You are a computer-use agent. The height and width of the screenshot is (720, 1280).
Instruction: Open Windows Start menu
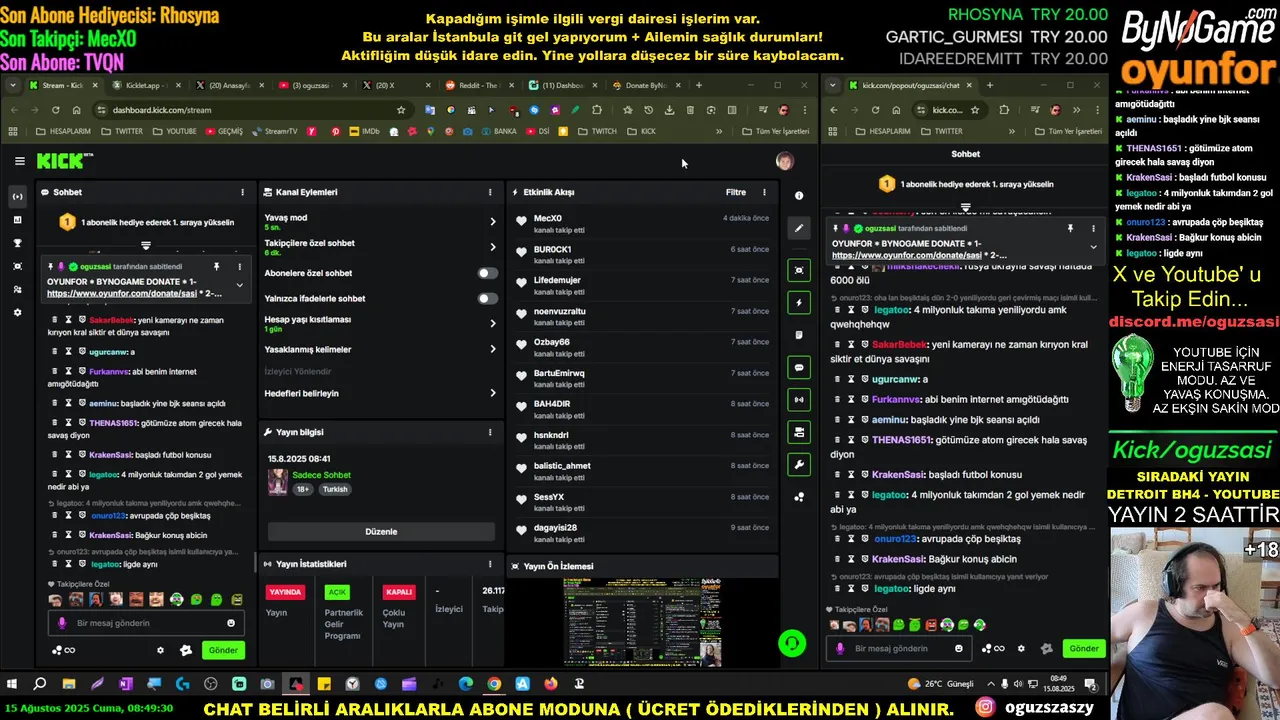pyautogui.click(x=12, y=684)
